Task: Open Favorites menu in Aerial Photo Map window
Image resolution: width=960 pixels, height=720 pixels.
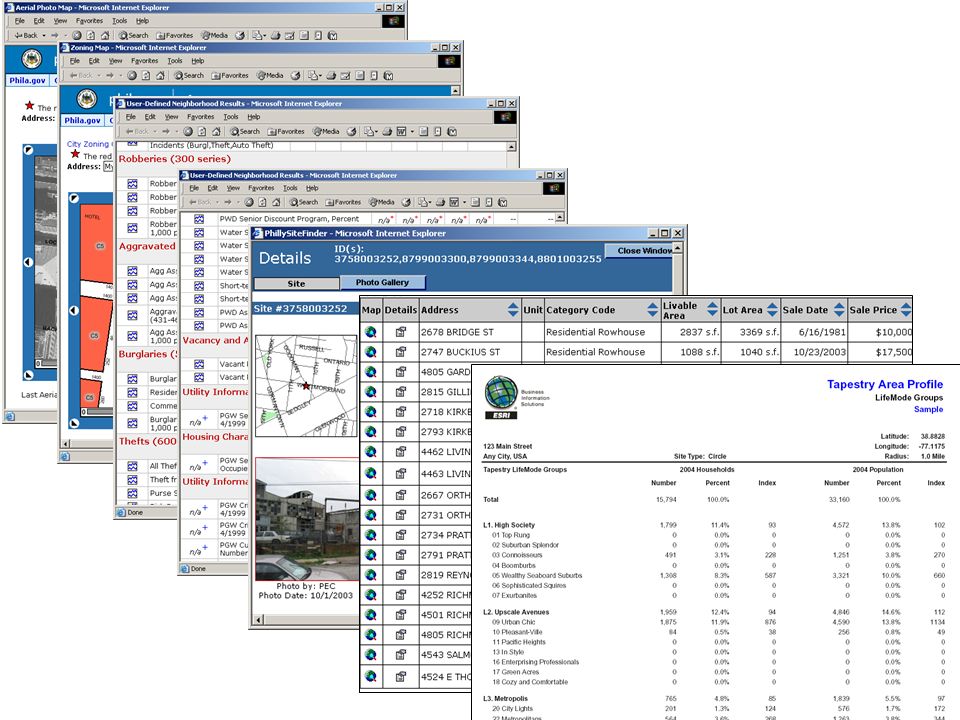Action: (x=89, y=21)
